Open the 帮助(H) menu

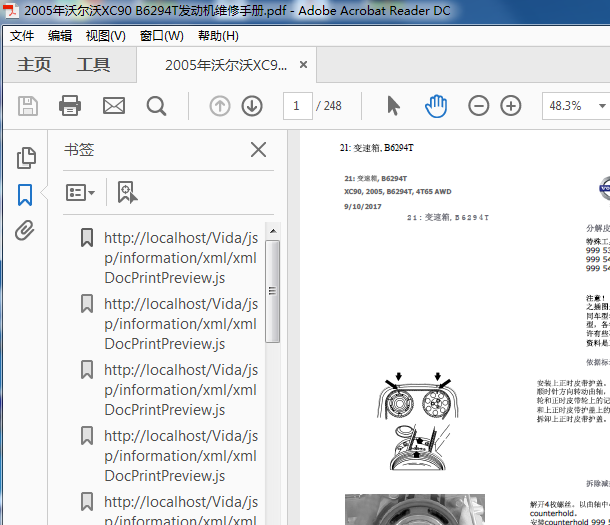pyautogui.click(x=218, y=36)
